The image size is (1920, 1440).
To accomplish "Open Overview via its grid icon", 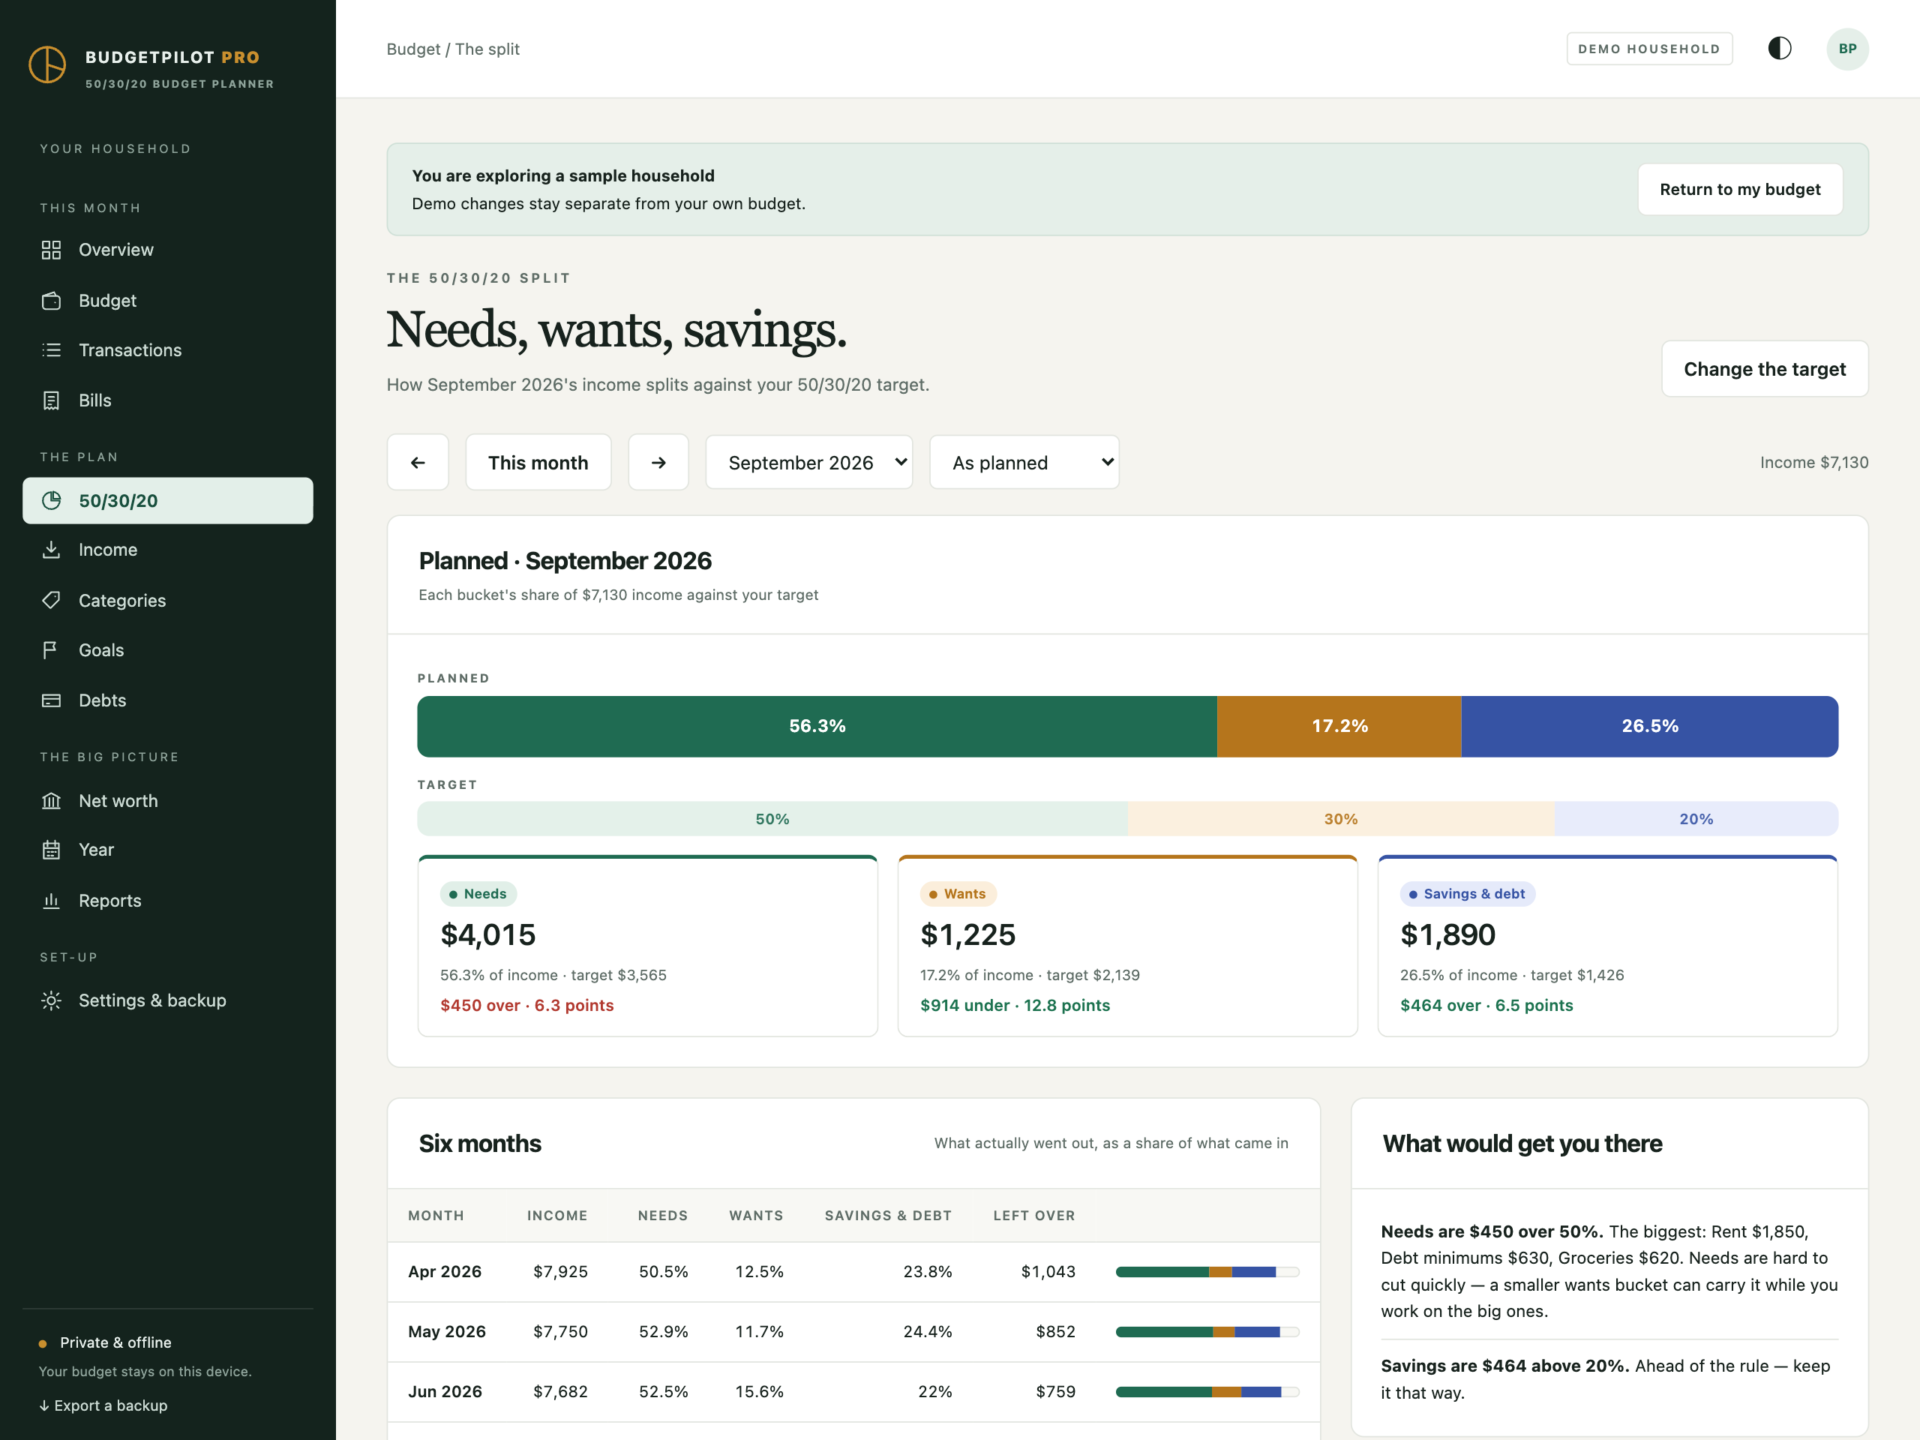I will 51,250.
